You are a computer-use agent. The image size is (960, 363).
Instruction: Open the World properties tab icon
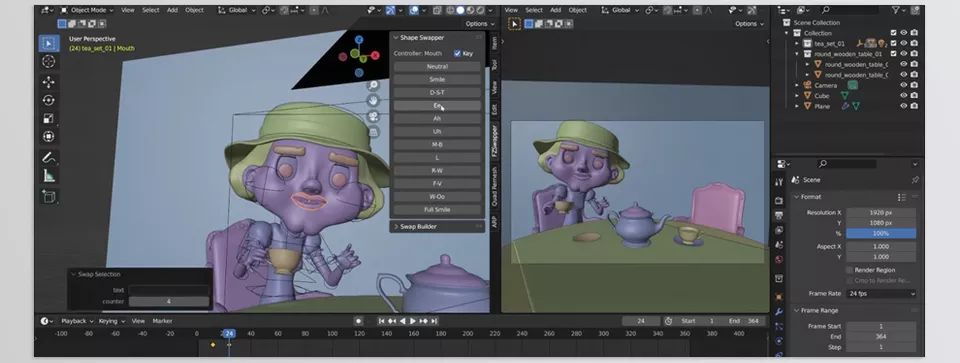tap(779, 260)
